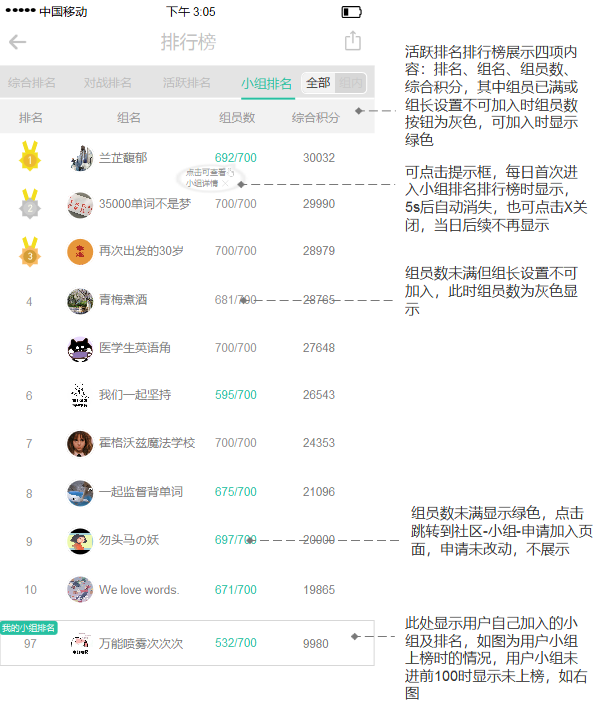Tap the avatar of 医学生英语角
Screen dimensions: 601x707
point(80,348)
